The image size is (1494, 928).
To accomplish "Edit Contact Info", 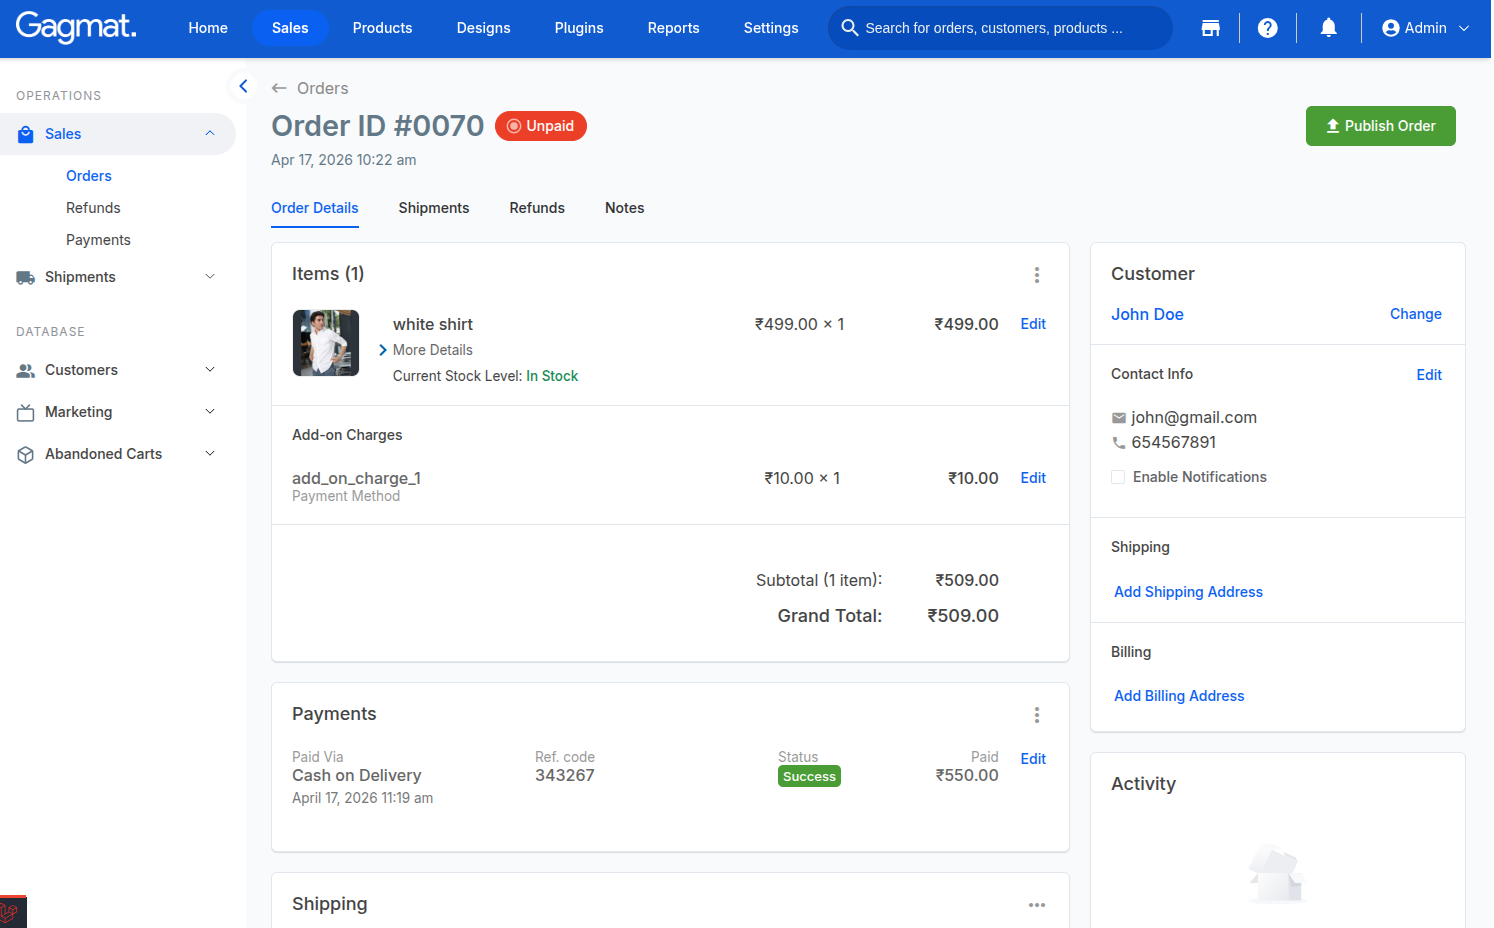I will pos(1429,375).
